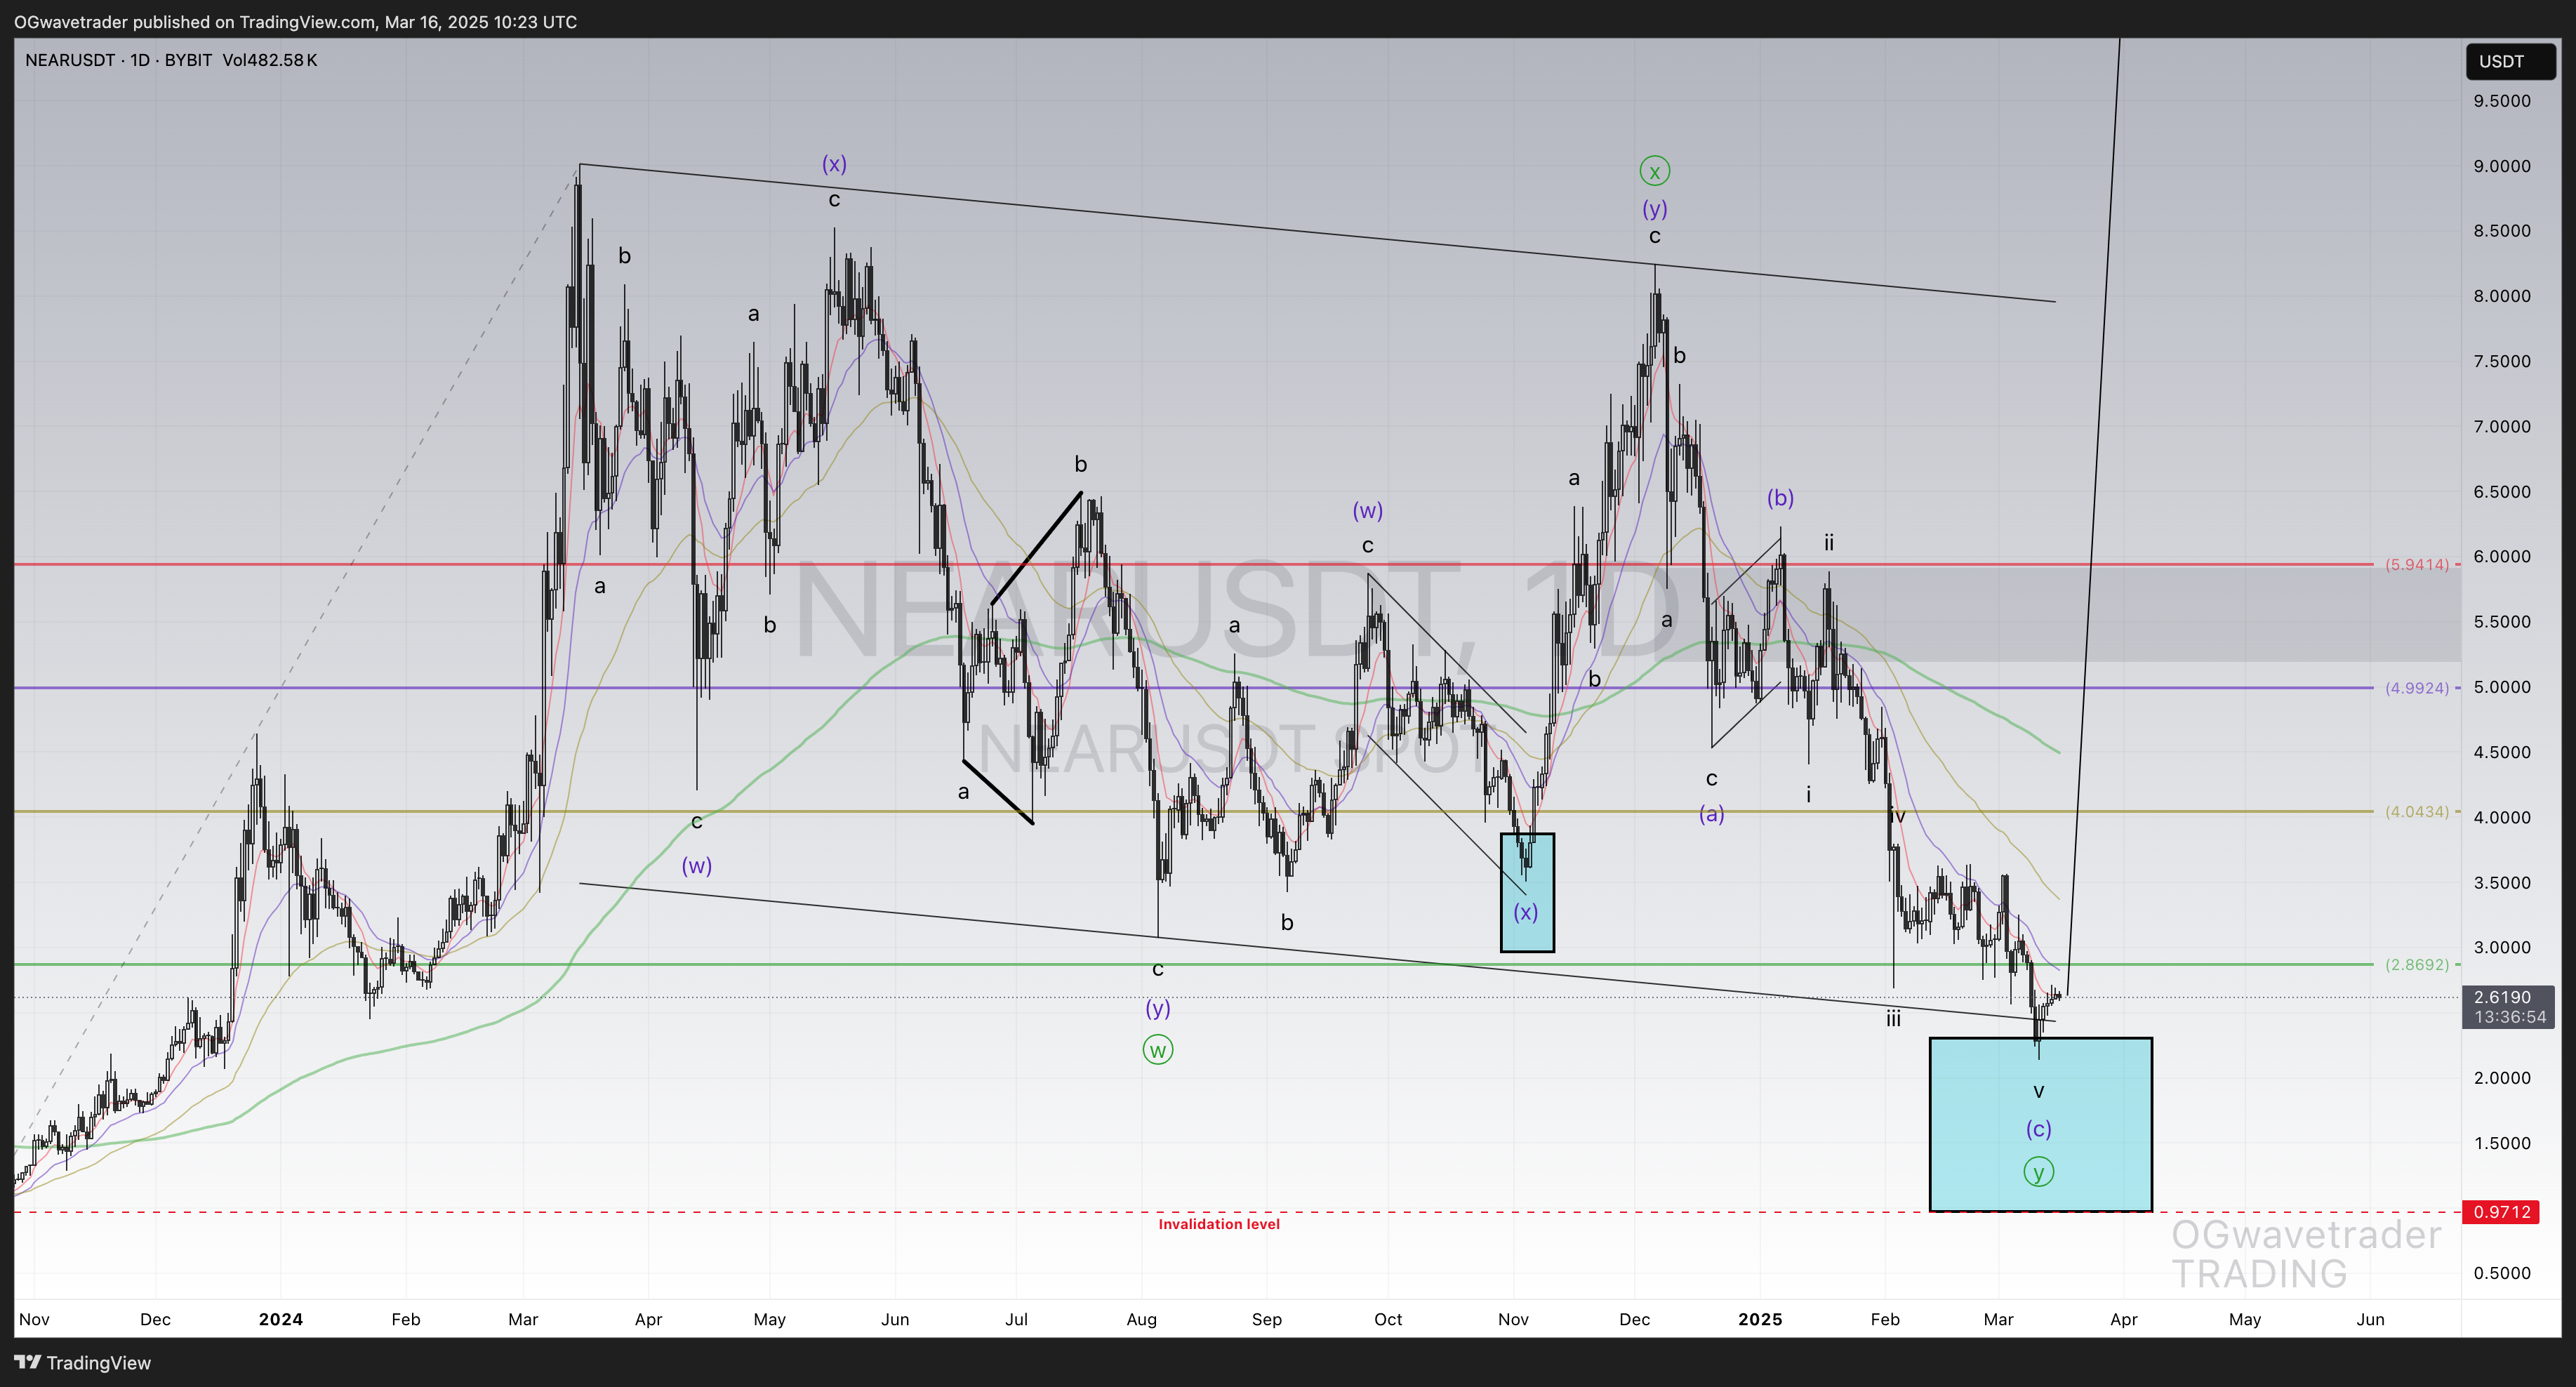Select the (4.0434) yellow level label
2576x1387 pixels.
pos(2417,812)
